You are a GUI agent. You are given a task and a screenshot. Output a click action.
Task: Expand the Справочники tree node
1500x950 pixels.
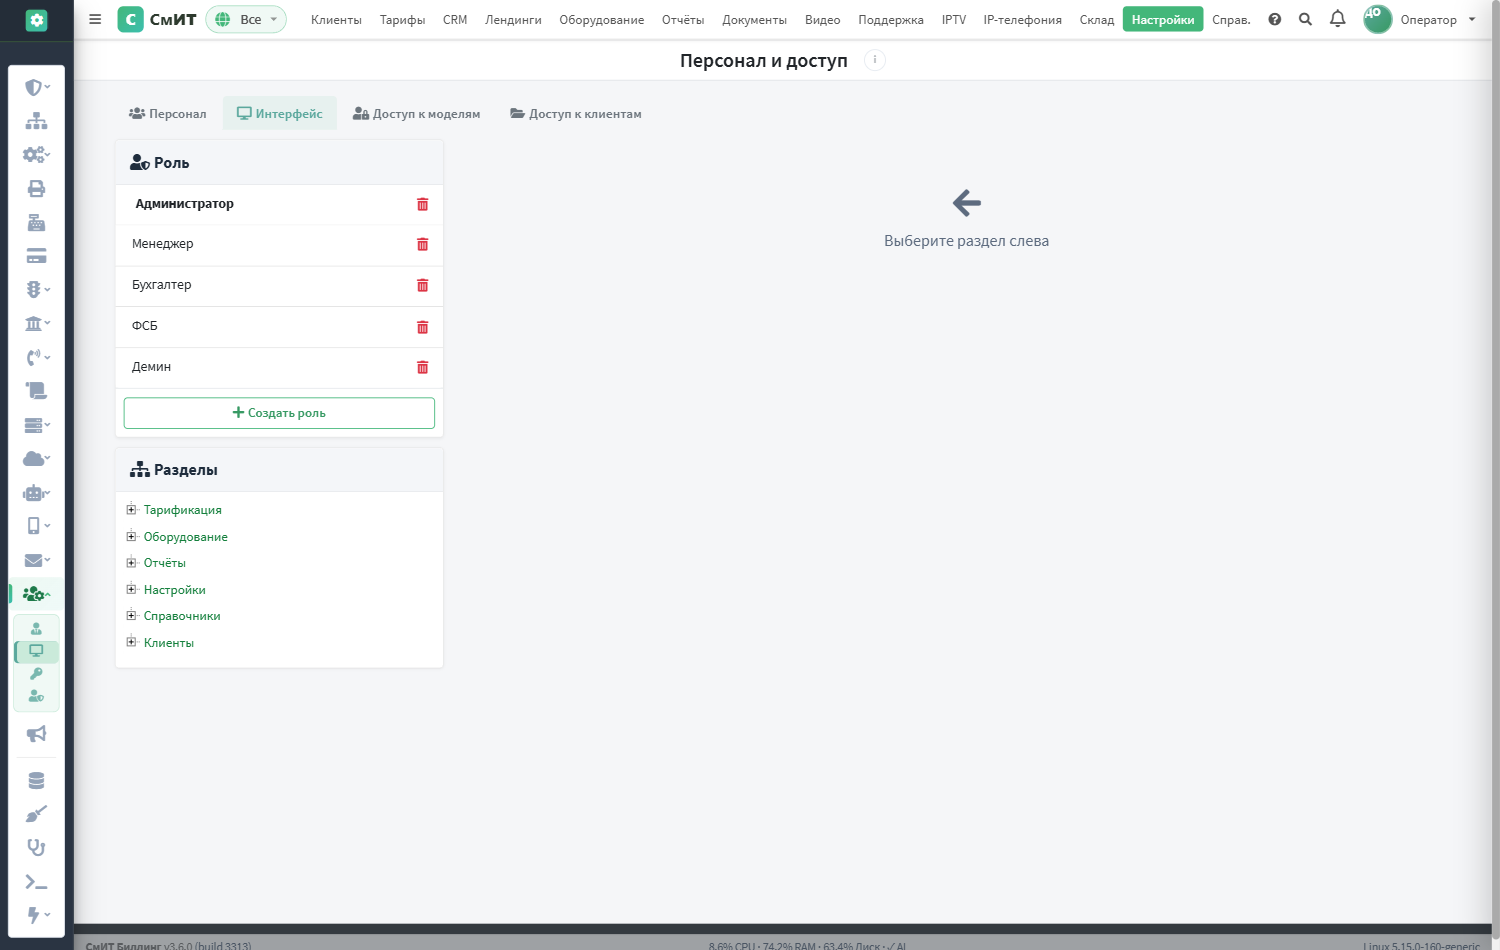pos(131,615)
